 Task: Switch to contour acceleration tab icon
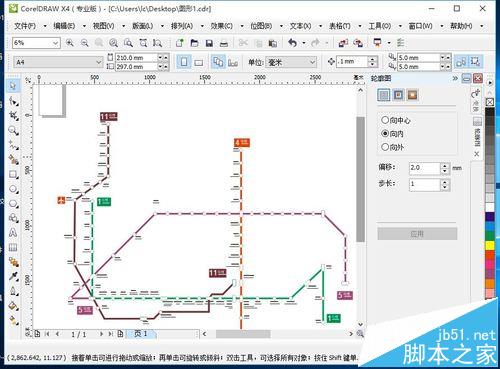click(413, 95)
